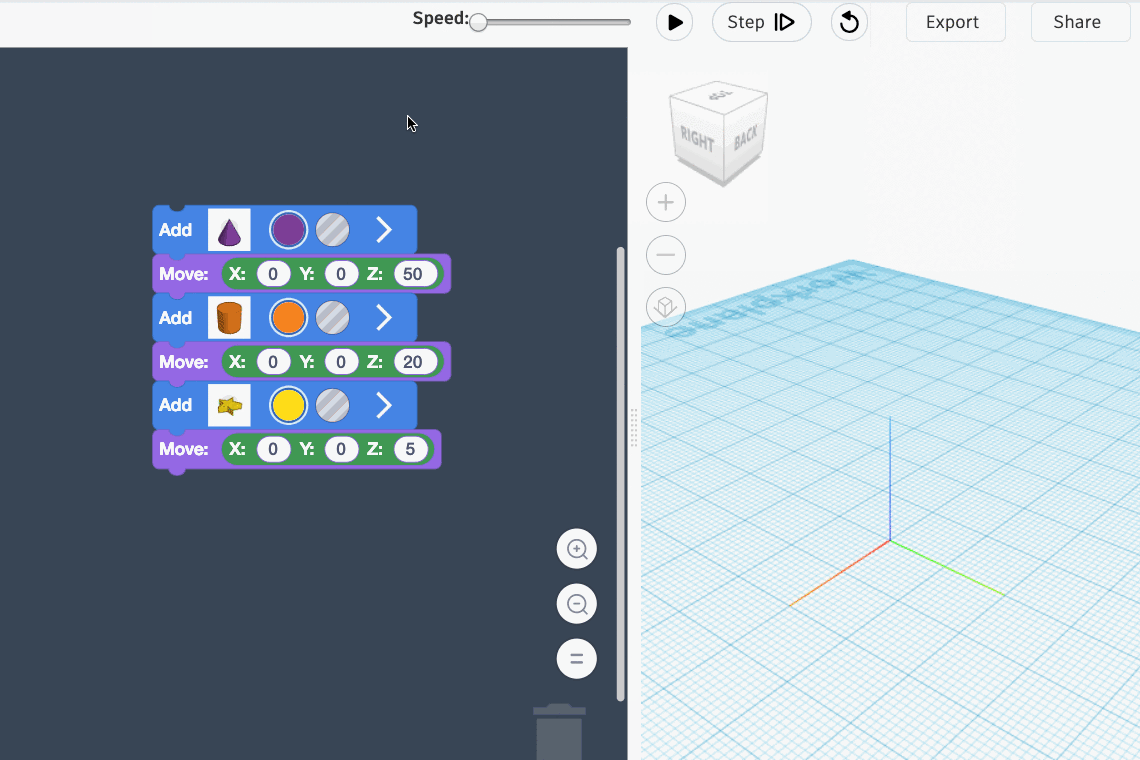1140x760 pixels.
Task: Select the Move block with Z 50
Action: 301,274
